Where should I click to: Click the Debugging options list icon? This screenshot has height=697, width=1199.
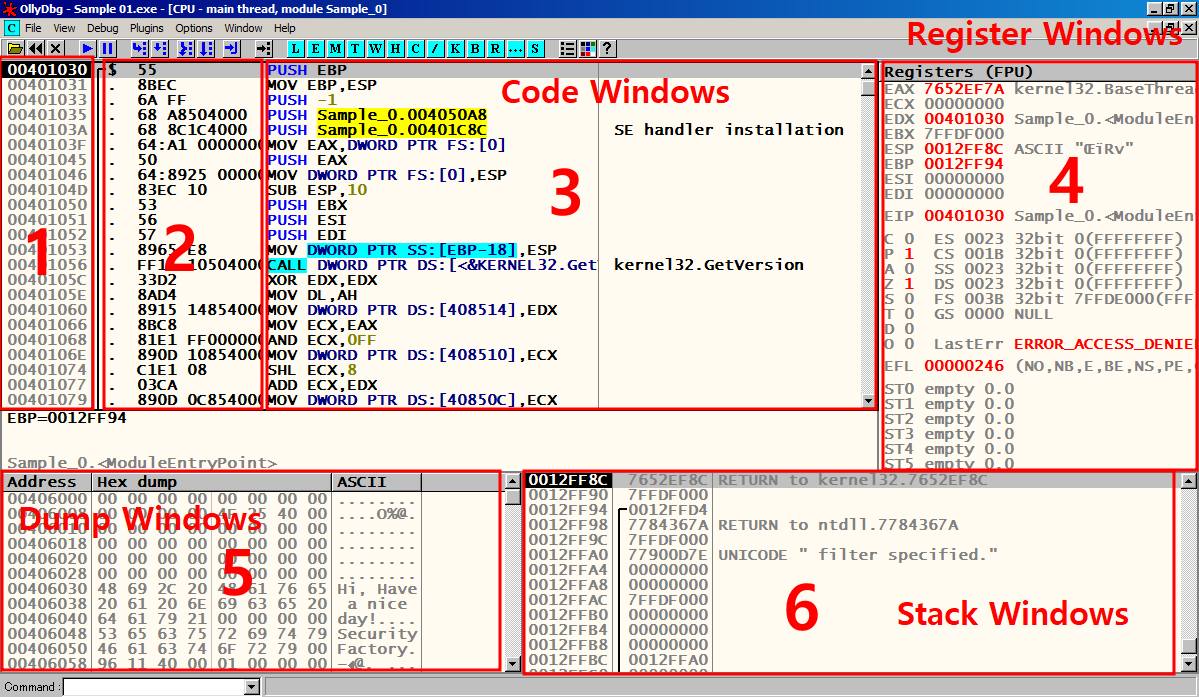tap(567, 48)
